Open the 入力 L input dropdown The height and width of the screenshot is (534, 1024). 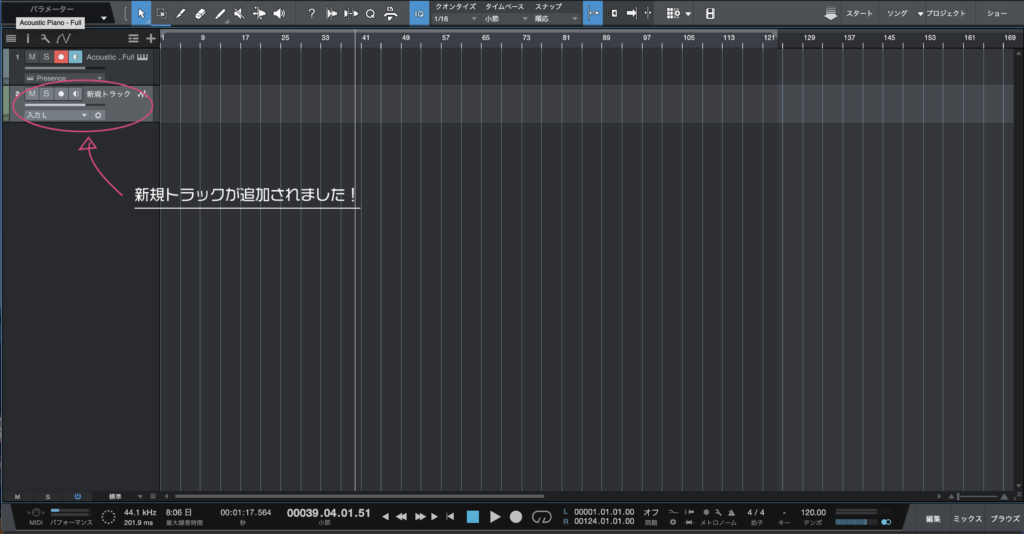click(57, 115)
